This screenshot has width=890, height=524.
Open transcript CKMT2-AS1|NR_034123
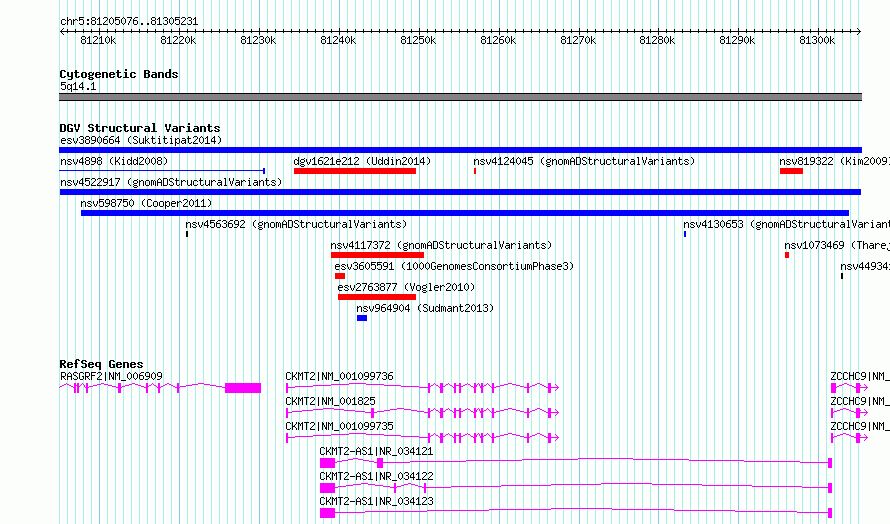(376, 501)
